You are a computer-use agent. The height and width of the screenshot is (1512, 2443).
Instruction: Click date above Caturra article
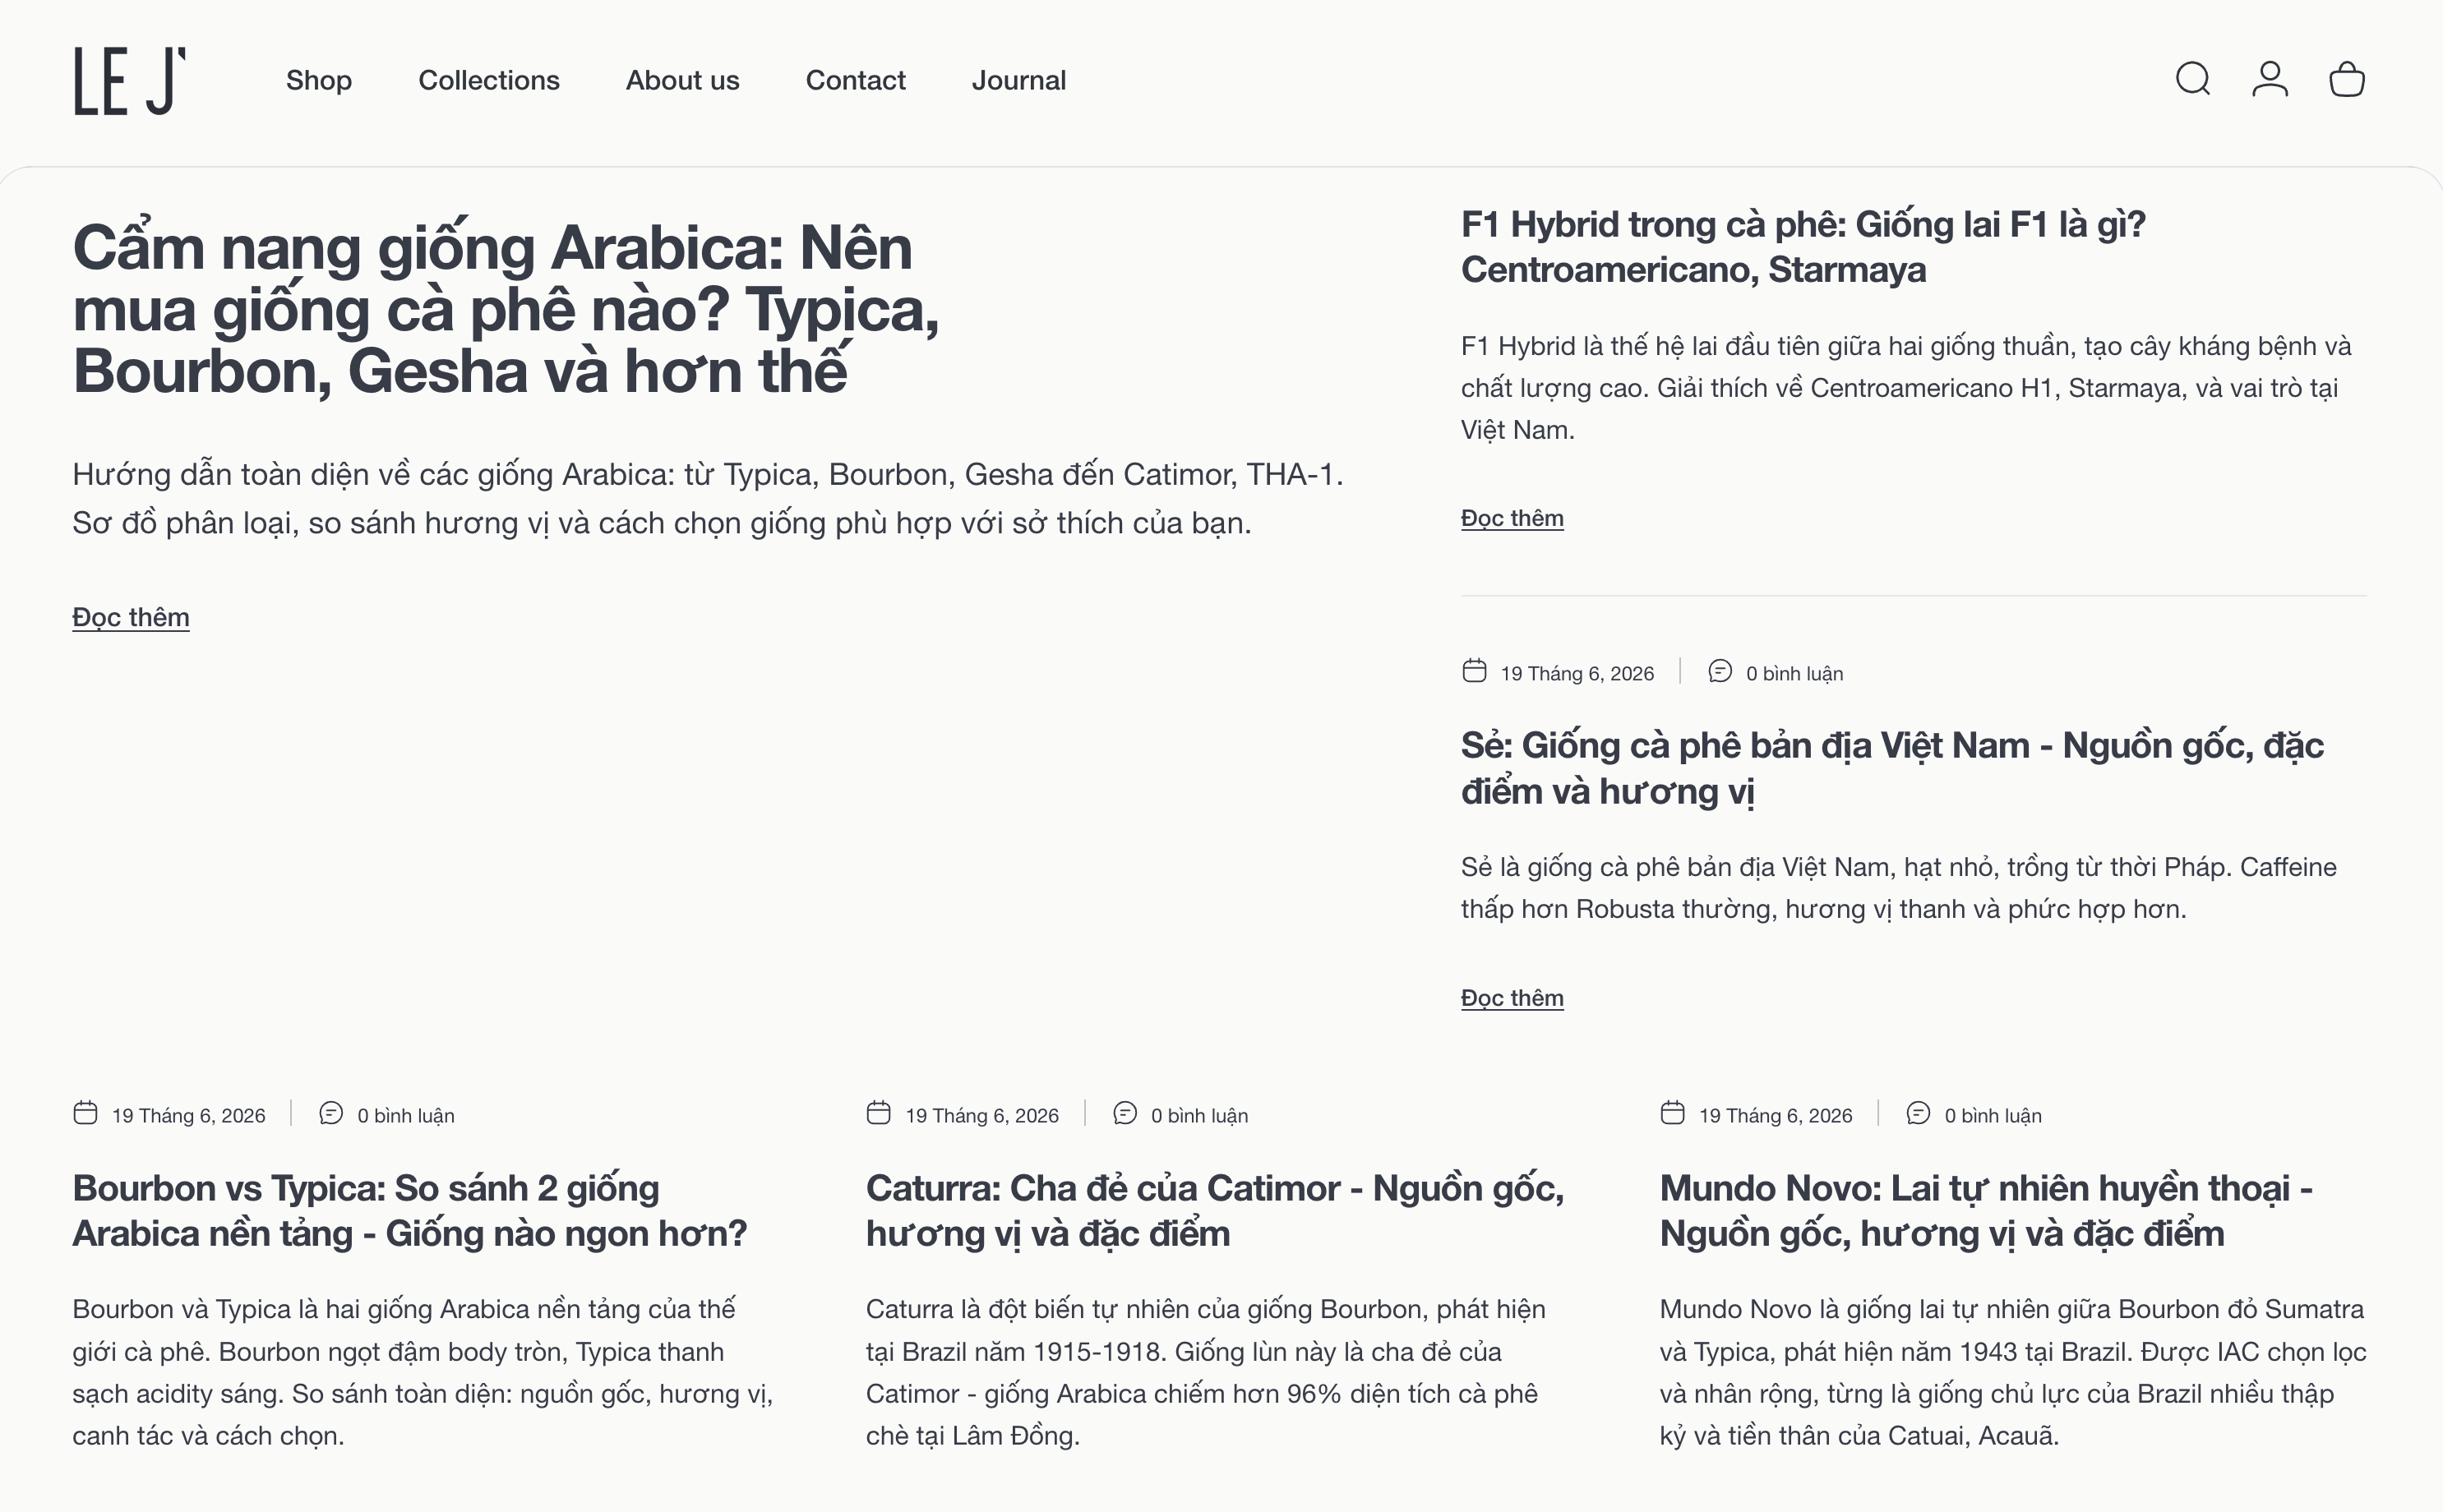(982, 1116)
